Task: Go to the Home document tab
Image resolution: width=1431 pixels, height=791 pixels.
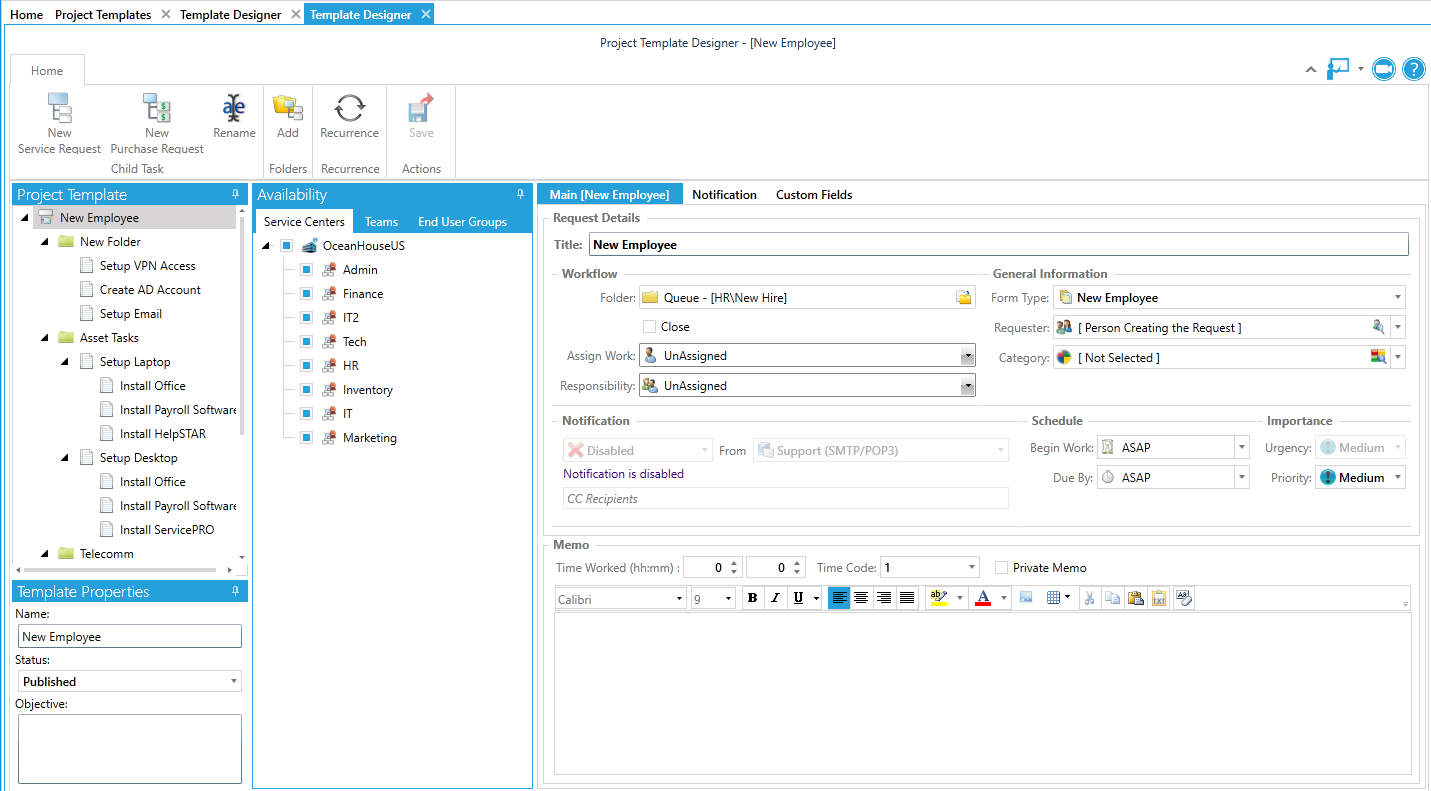Action: pyautogui.click(x=26, y=15)
